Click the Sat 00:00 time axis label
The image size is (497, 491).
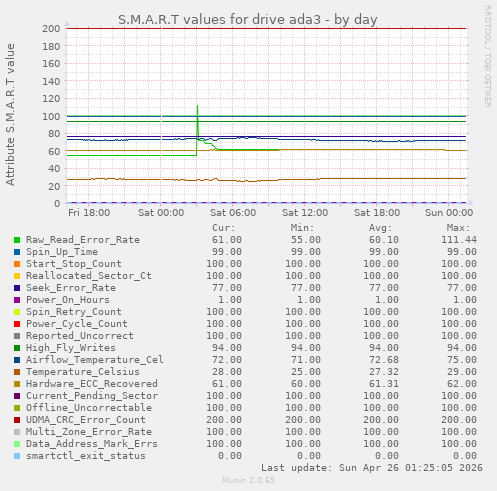161,213
